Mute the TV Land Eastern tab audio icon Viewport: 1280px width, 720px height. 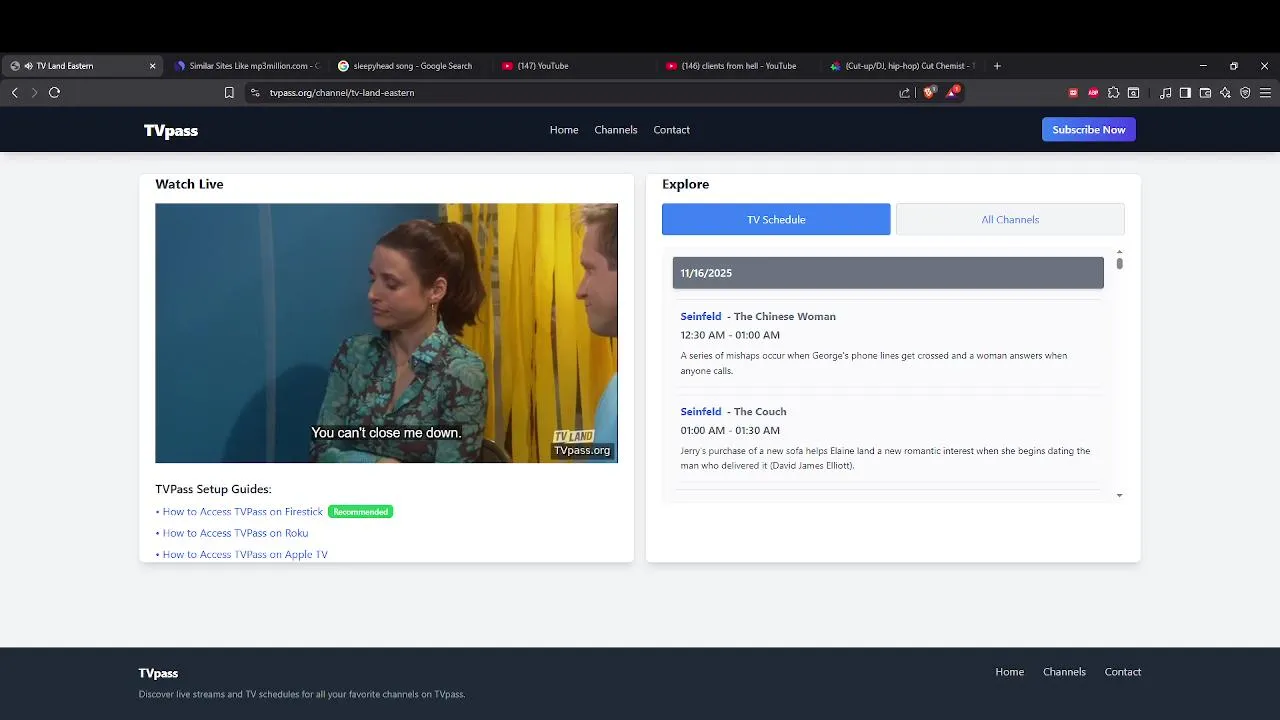(x=28, y=66)
